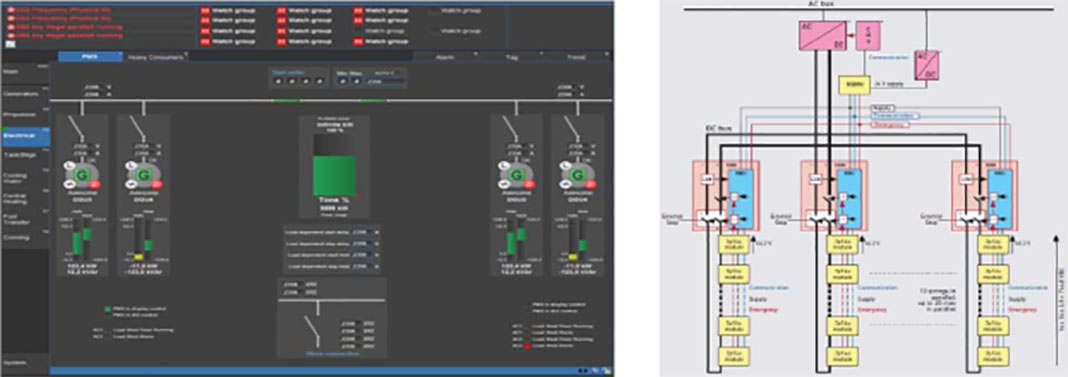
Task: Click the arrow icons in bottom status bar
Action: pos(583,371)
